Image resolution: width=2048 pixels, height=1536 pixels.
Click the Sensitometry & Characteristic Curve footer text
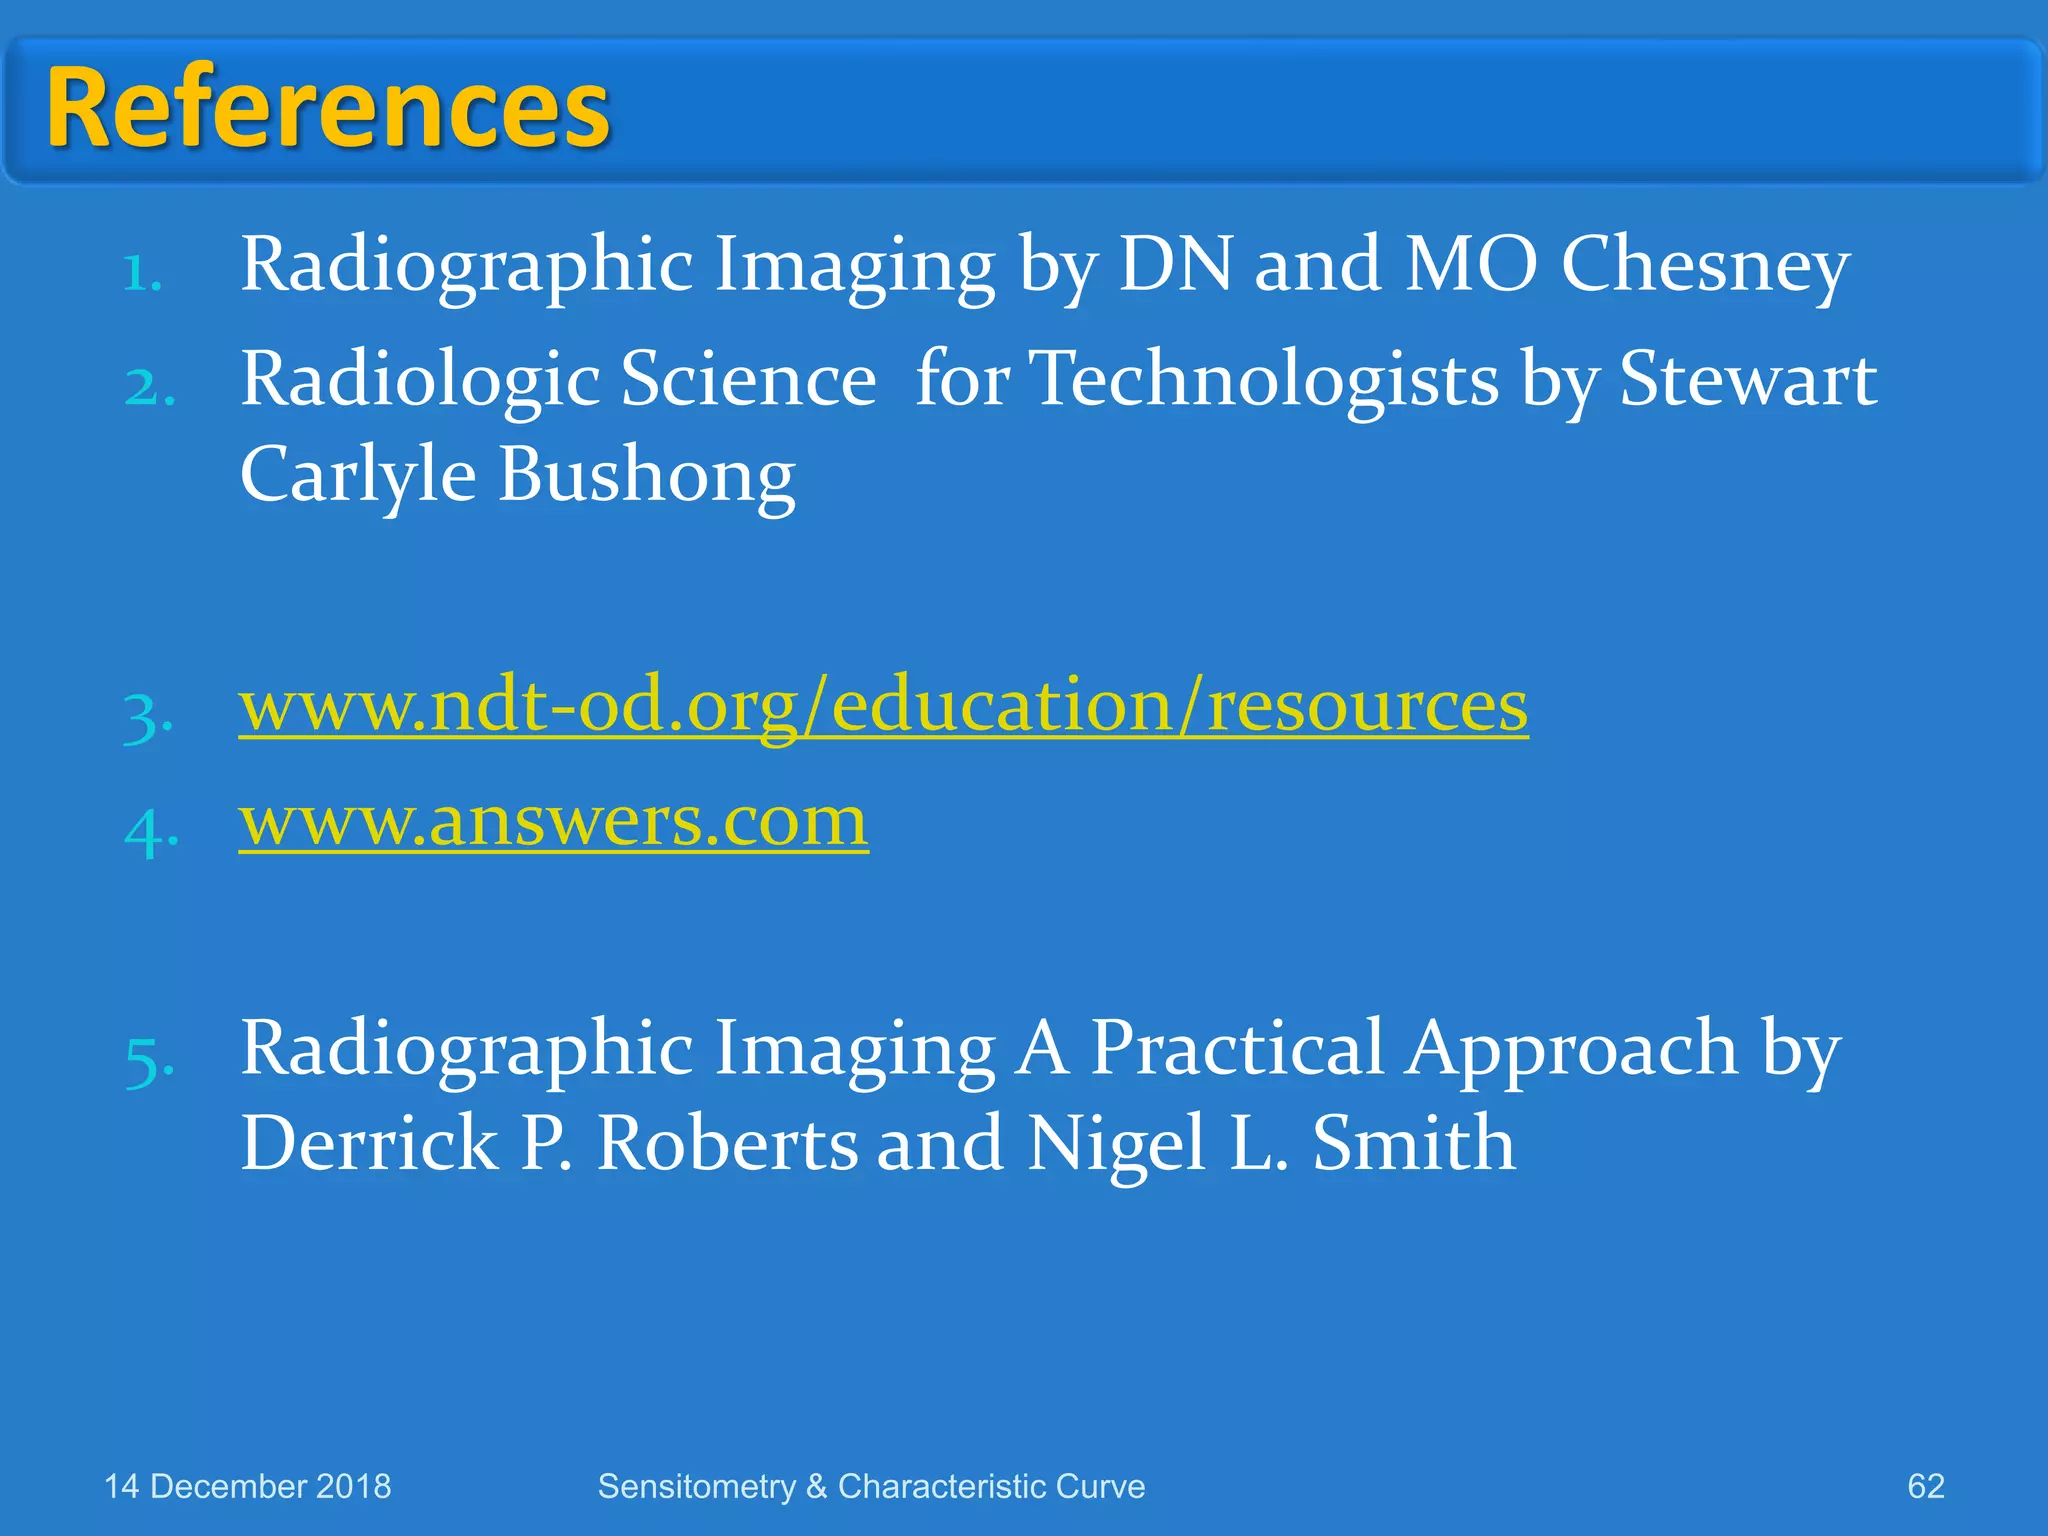871,1486
